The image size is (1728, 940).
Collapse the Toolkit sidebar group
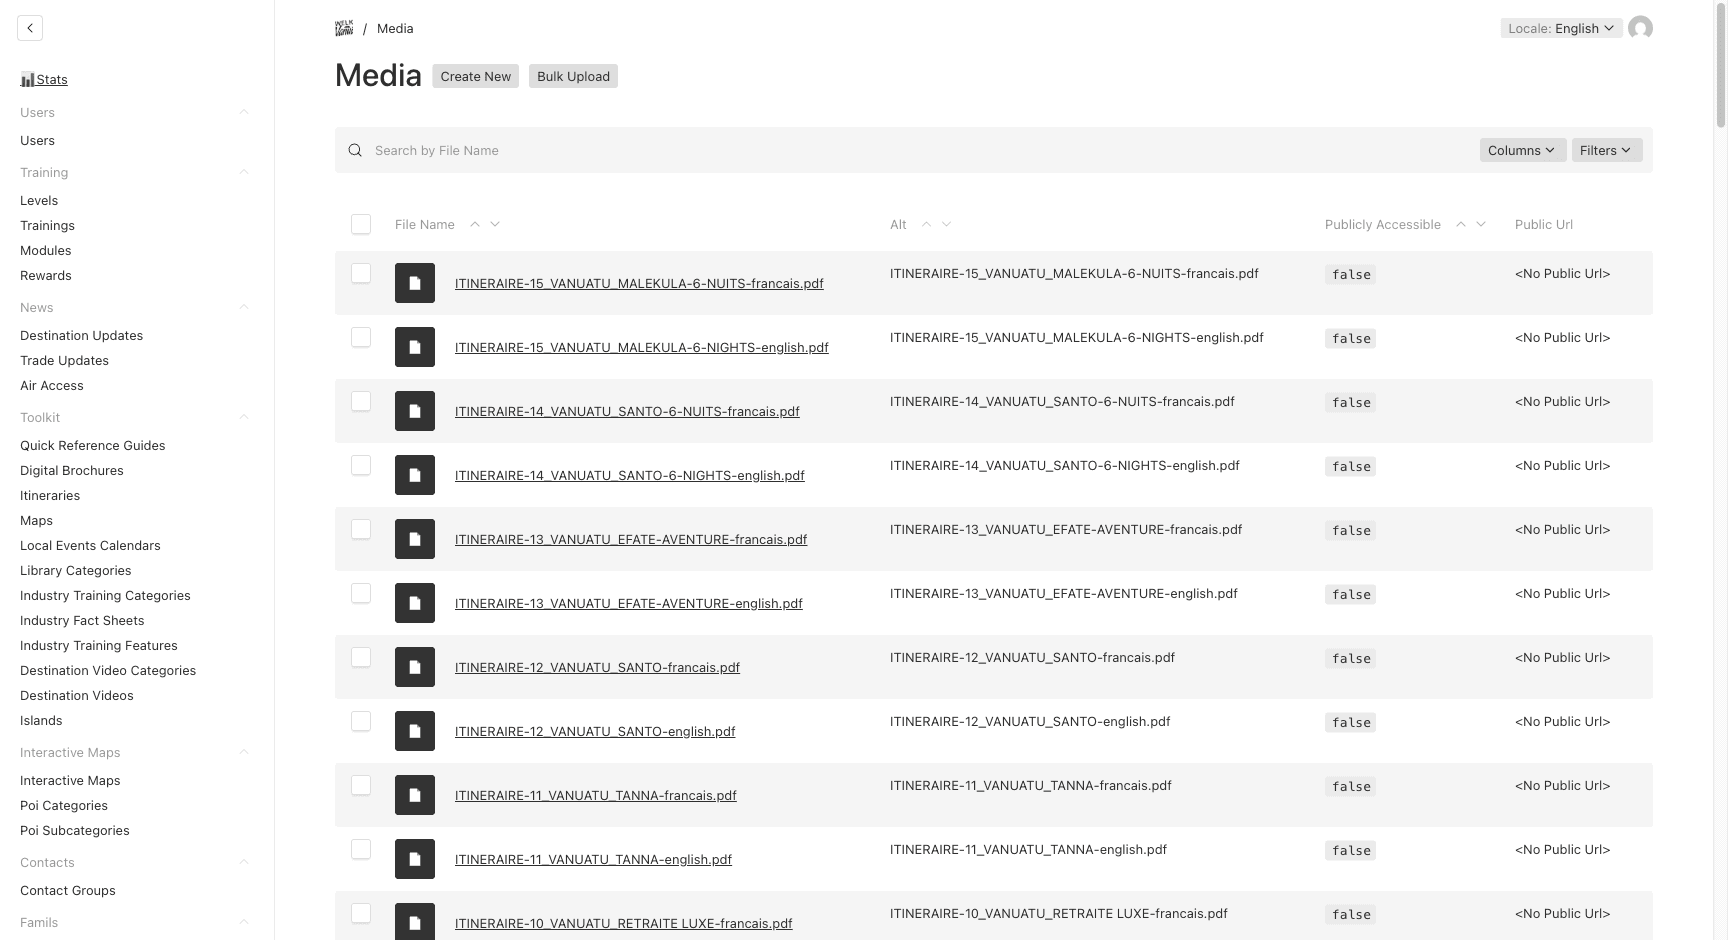point(244,417)
